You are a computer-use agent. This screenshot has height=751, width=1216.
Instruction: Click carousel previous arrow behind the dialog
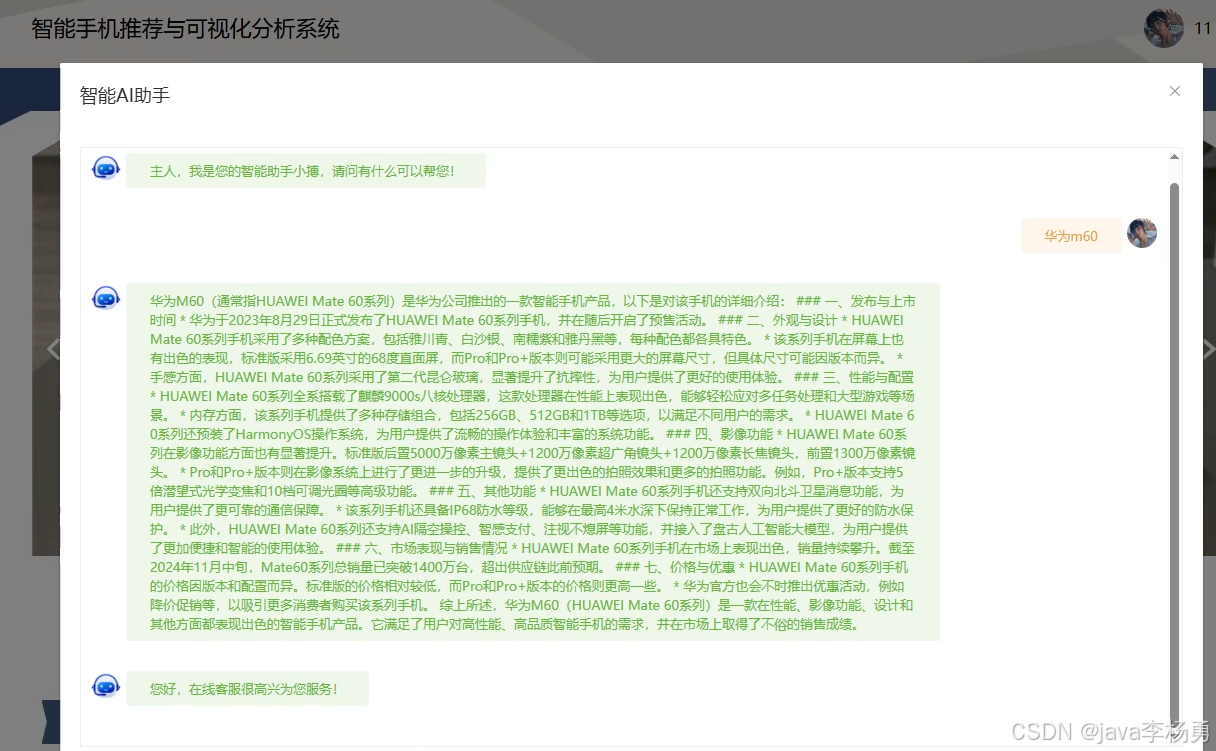pos(53,349)
